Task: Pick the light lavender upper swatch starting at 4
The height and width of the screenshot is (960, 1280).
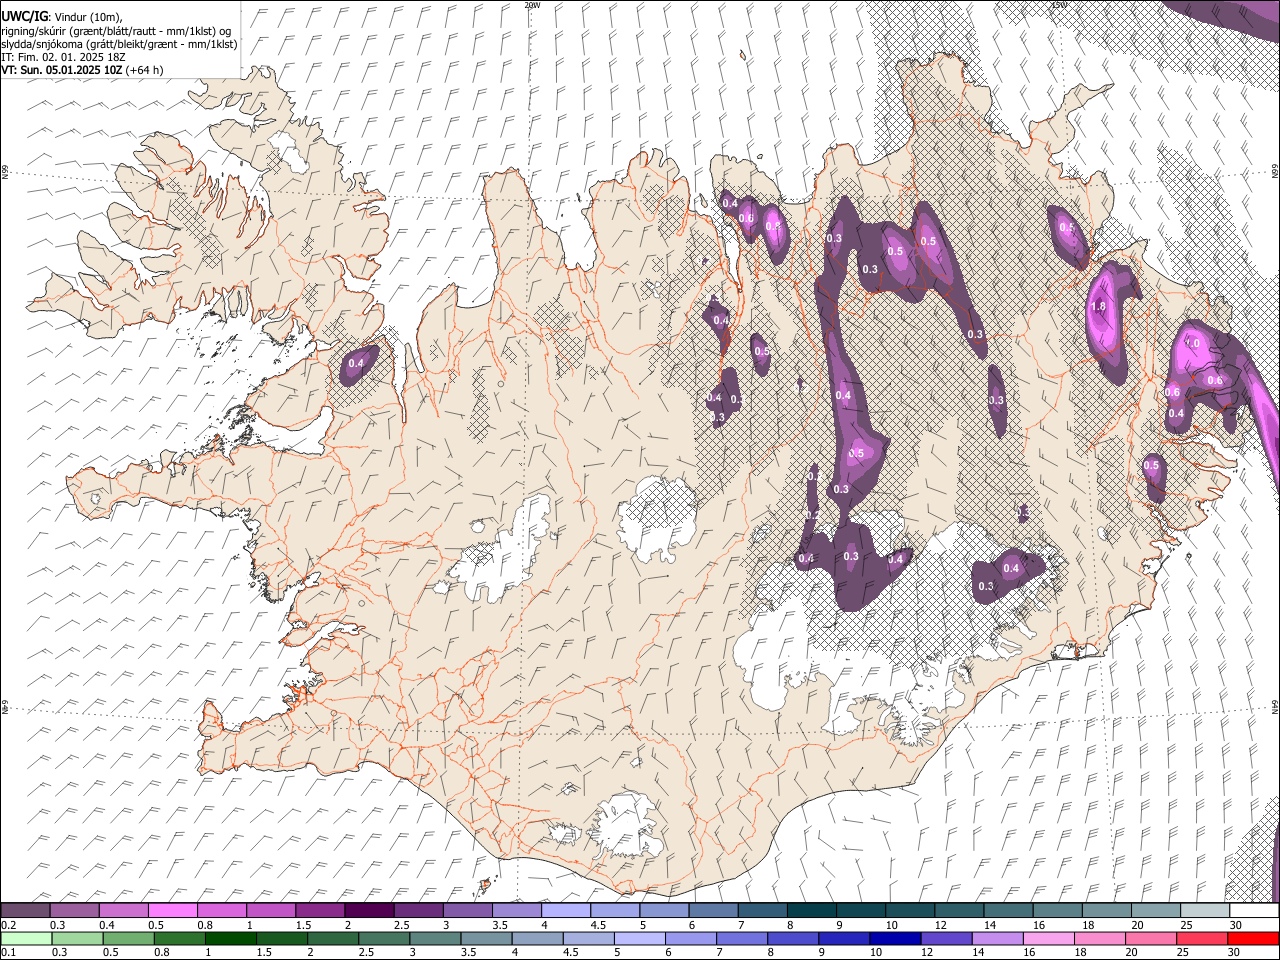Action: [566, 911]
